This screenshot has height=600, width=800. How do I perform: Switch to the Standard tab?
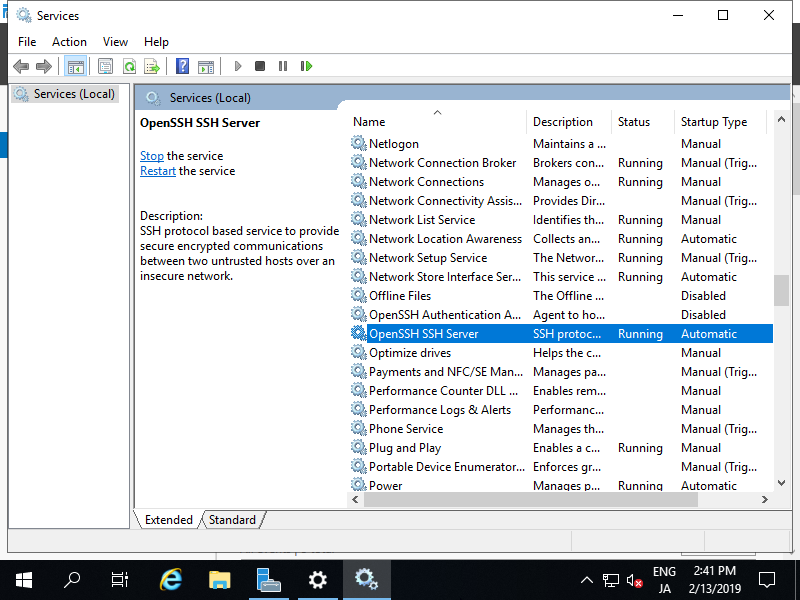[232, 519]
